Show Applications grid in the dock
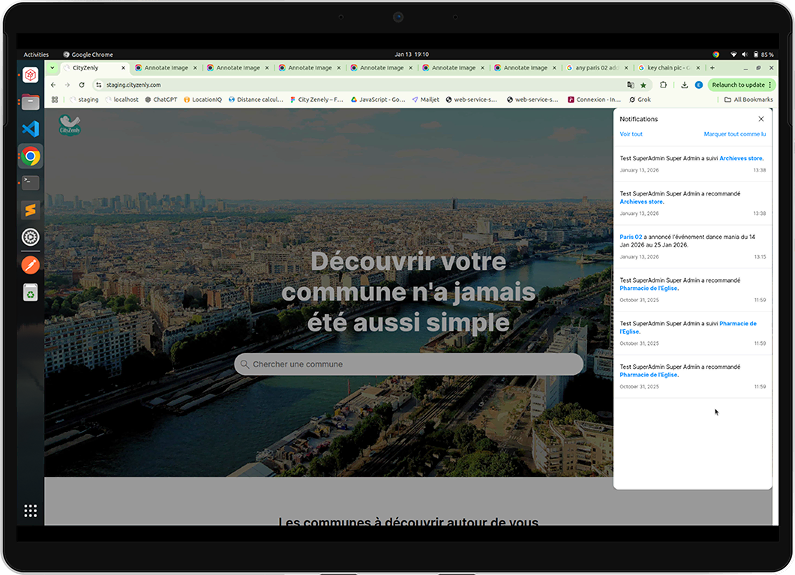 pyautogui.click(x=30, y=511)
